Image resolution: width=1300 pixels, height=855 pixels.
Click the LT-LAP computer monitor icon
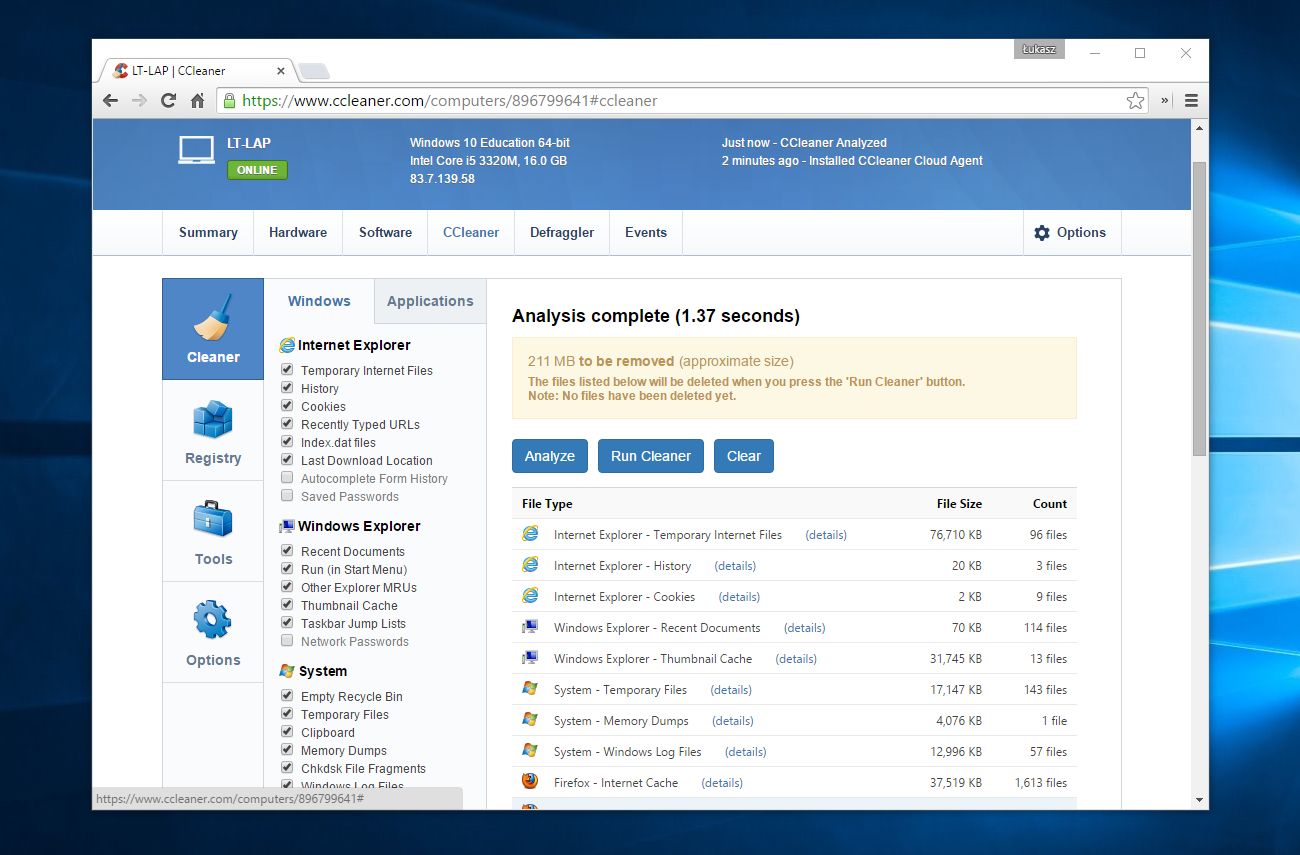tap(196, 150)
